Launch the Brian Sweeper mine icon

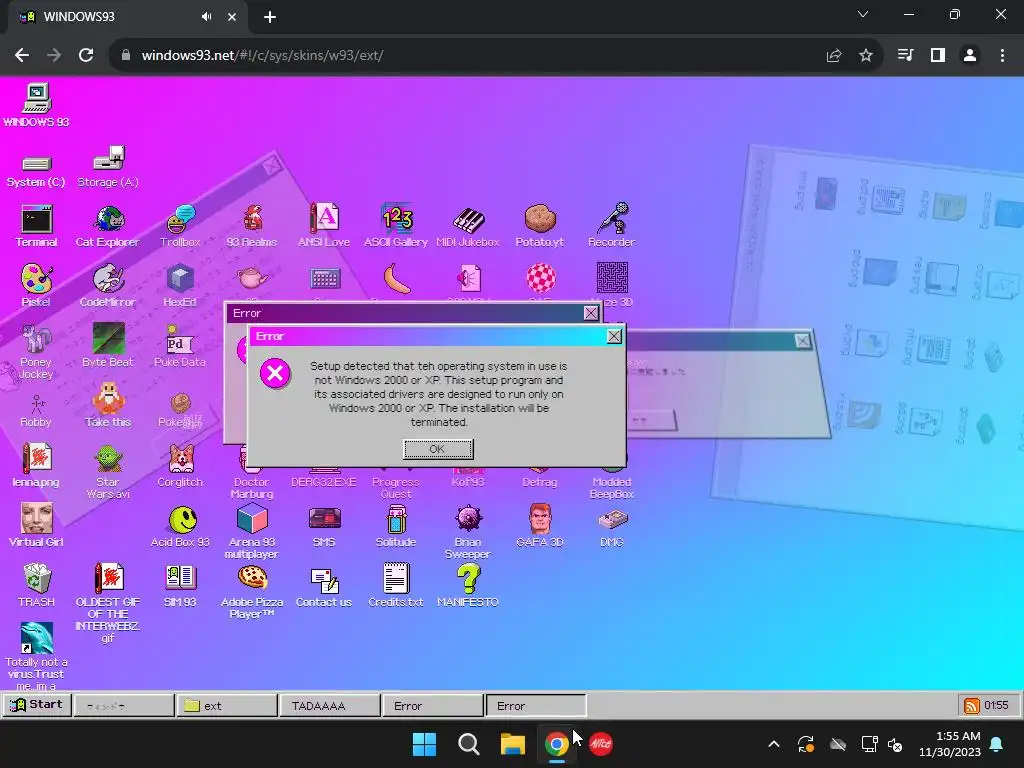pyautogui.click(x=468, y=519)
